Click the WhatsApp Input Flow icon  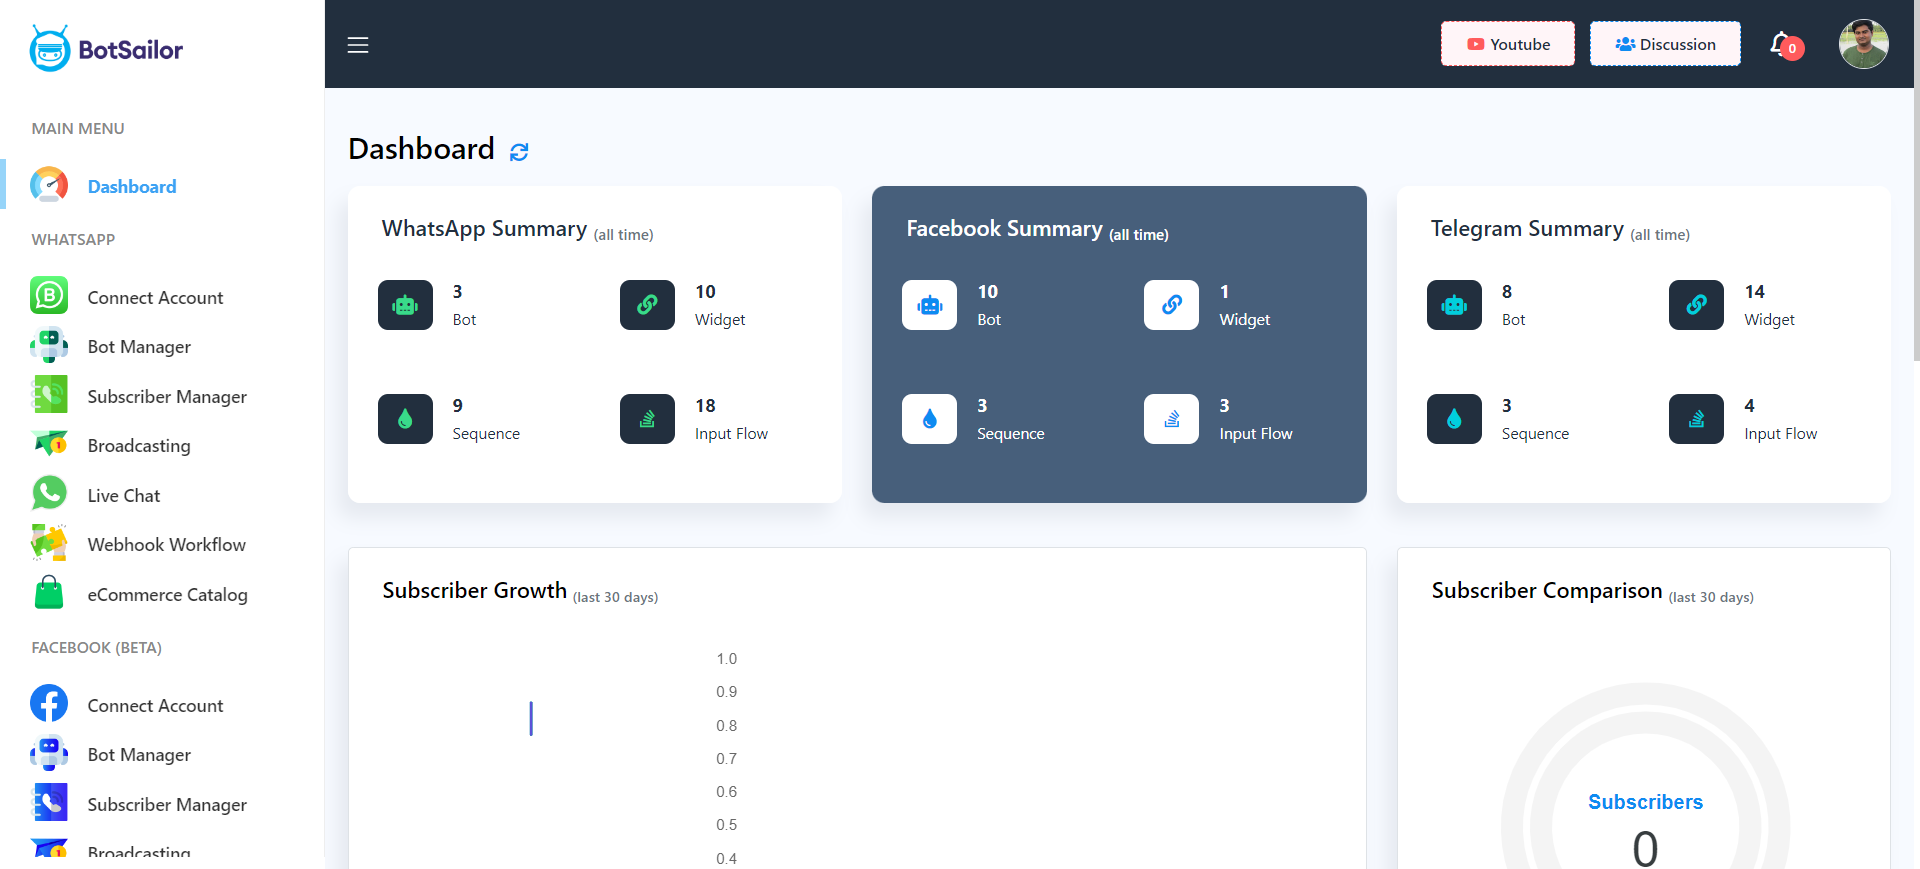(647, 419)
